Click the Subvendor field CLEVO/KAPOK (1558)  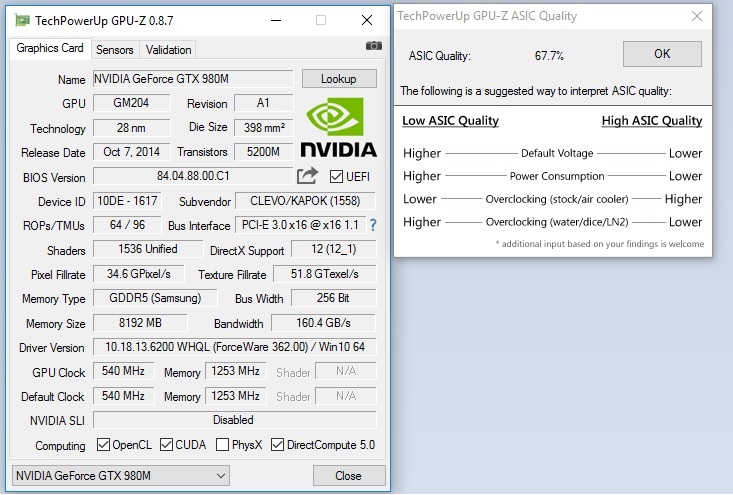click(305, 201)
